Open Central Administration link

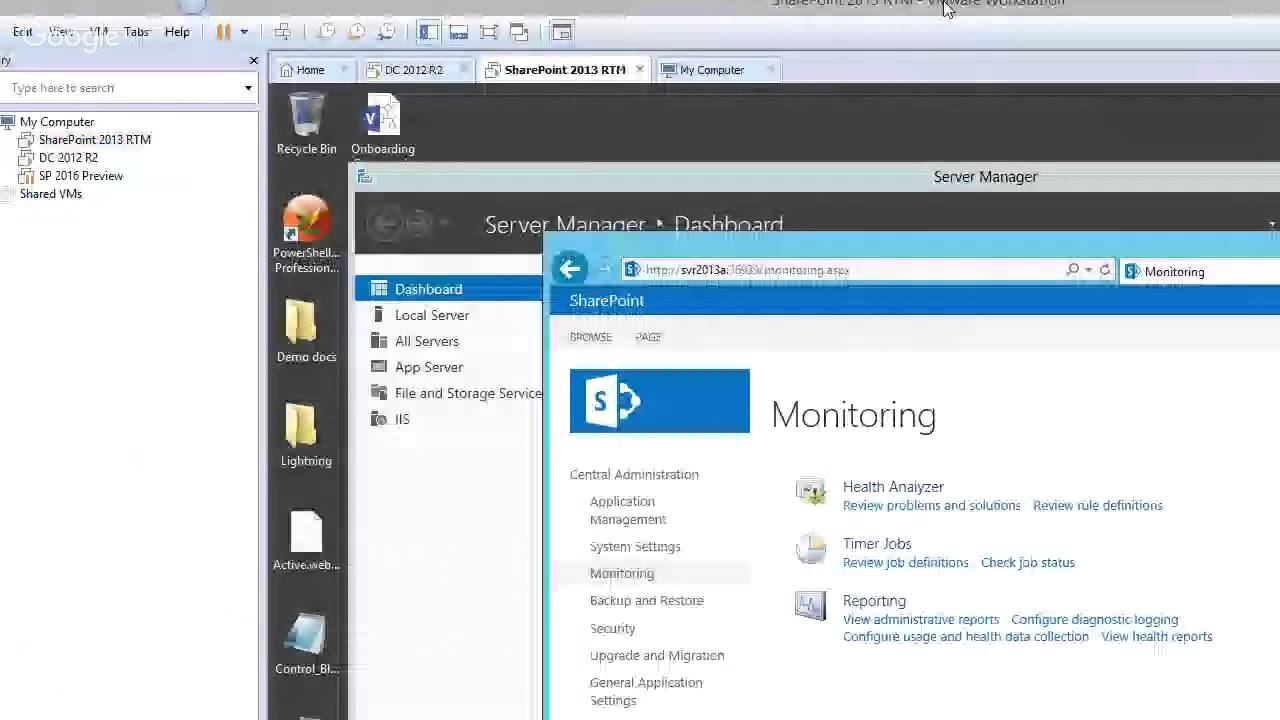pos(634,475)
